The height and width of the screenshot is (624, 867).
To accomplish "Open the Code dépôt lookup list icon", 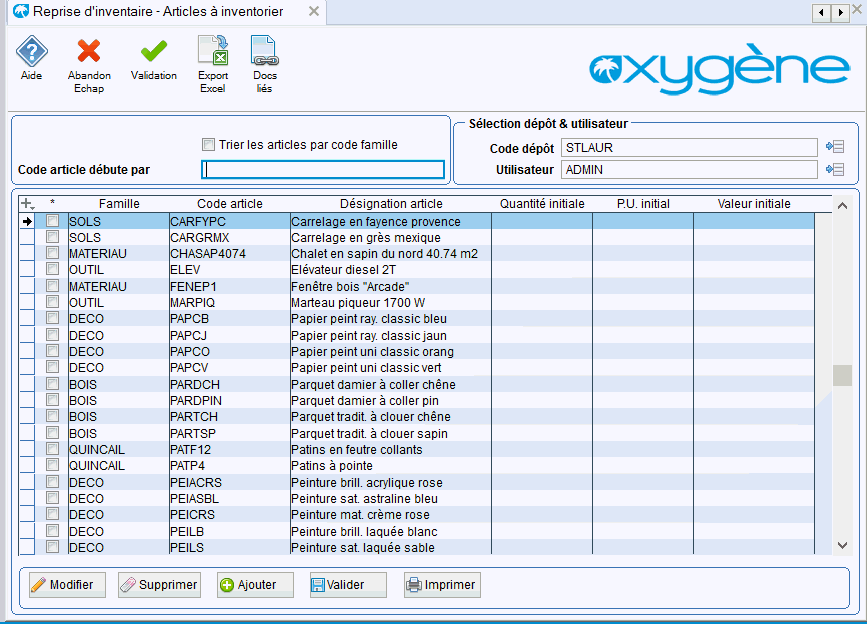I will point(835,148).
